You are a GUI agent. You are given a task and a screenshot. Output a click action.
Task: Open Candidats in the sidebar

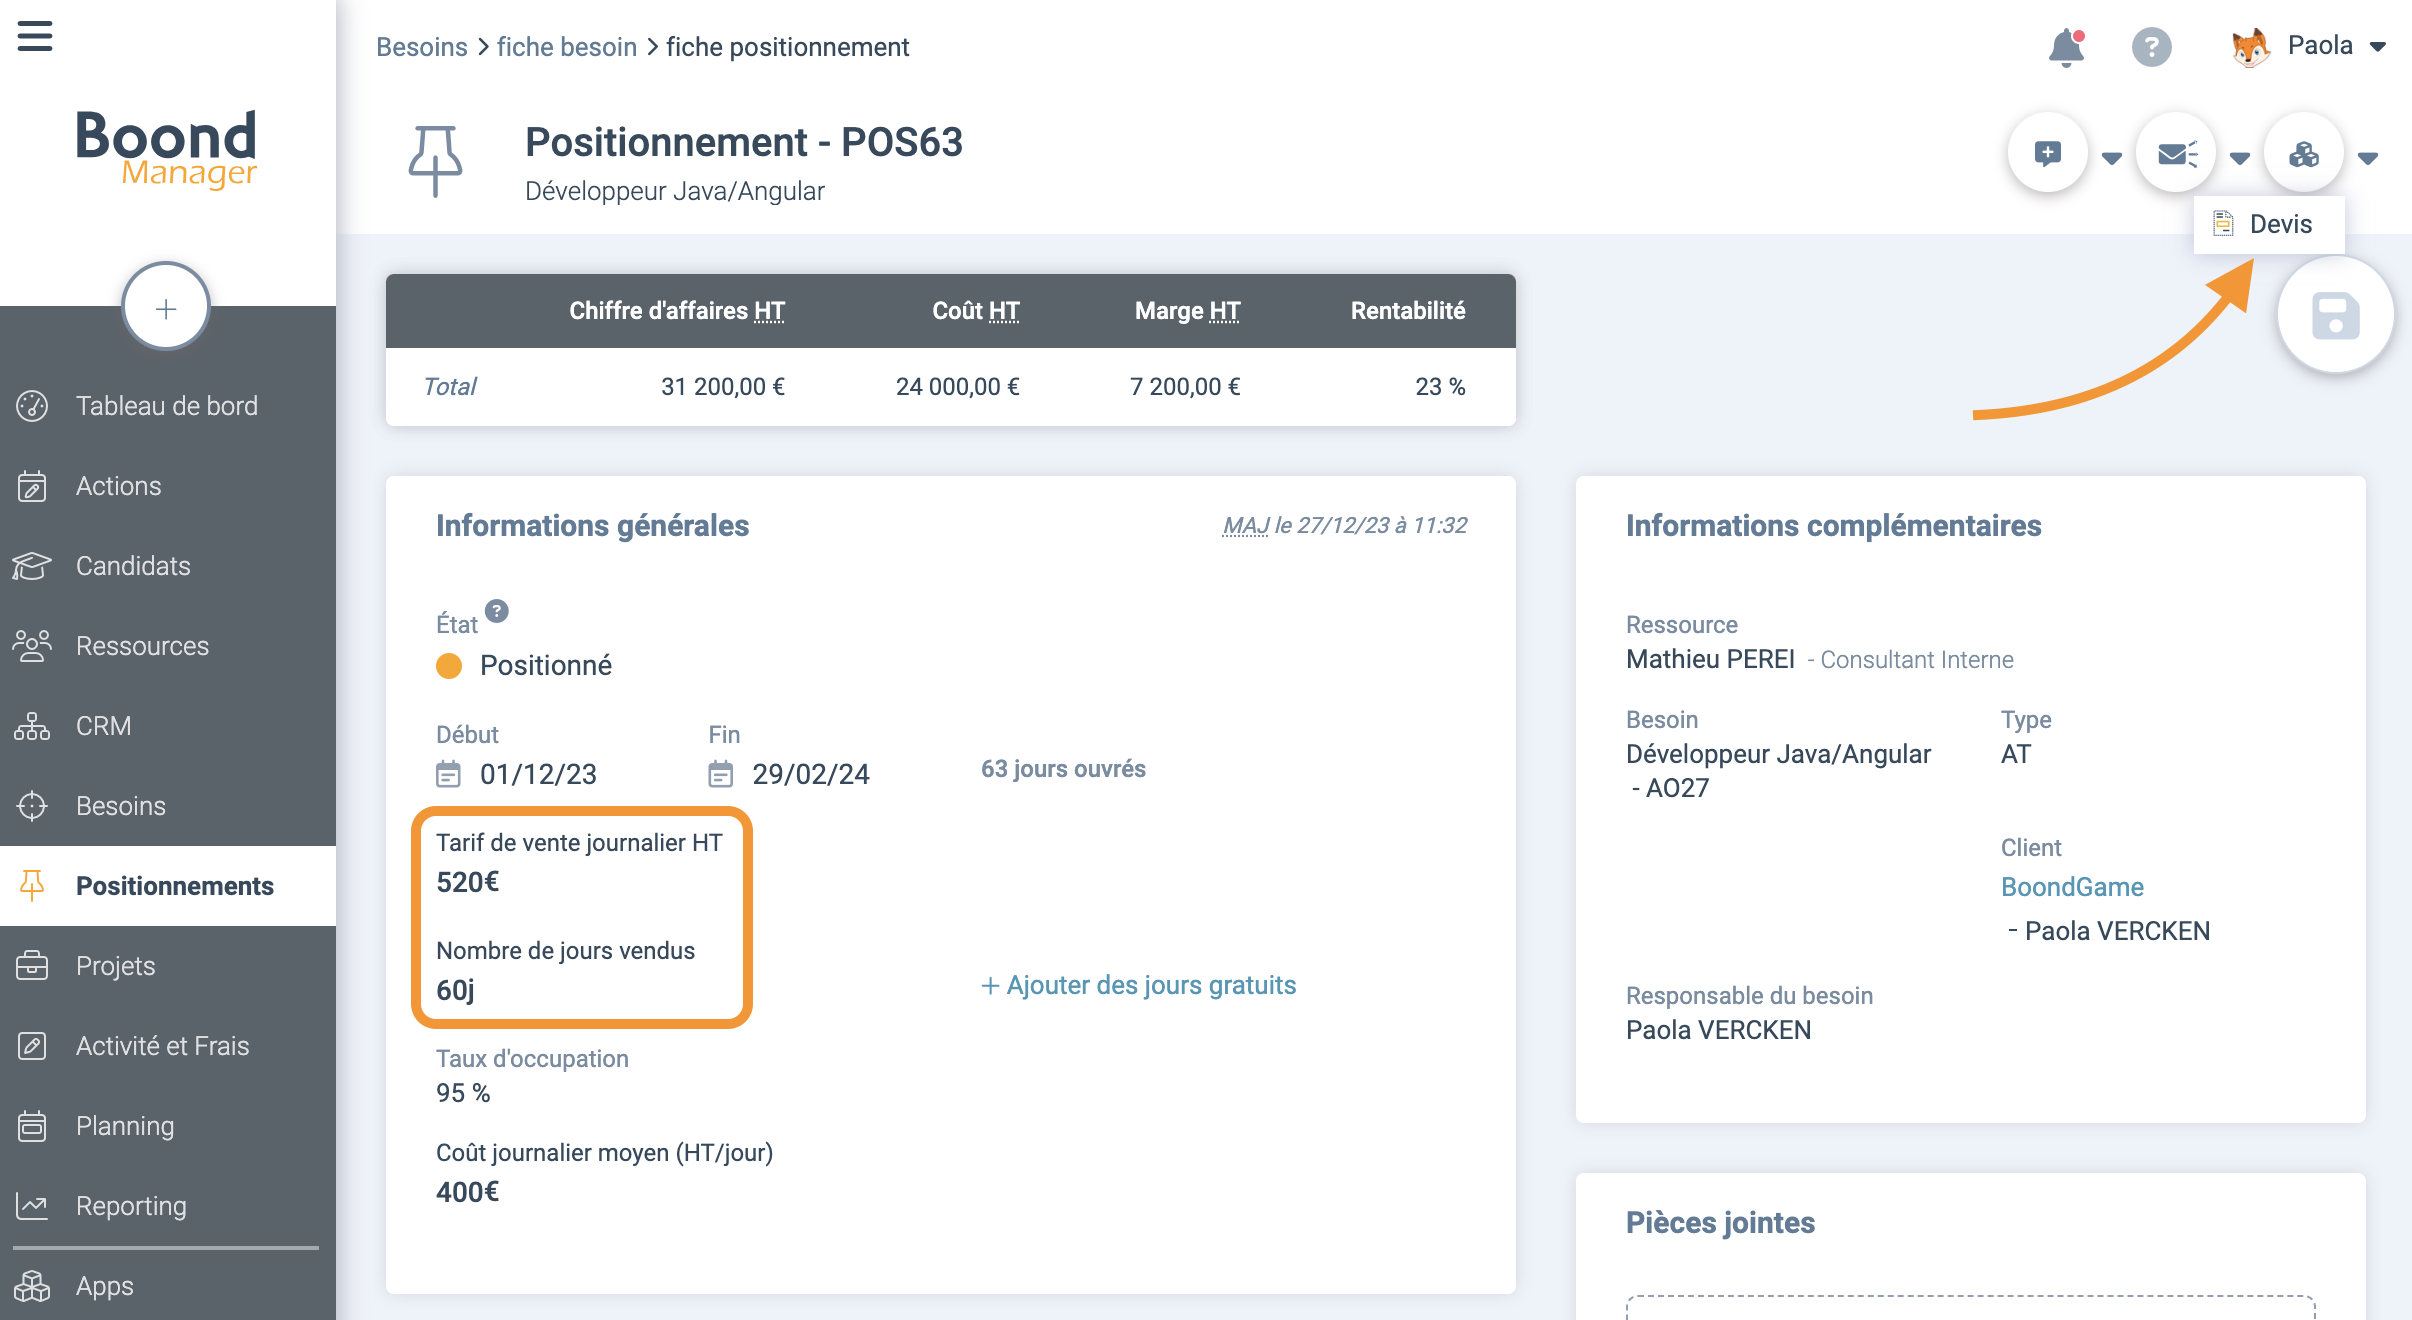(133, 566)
